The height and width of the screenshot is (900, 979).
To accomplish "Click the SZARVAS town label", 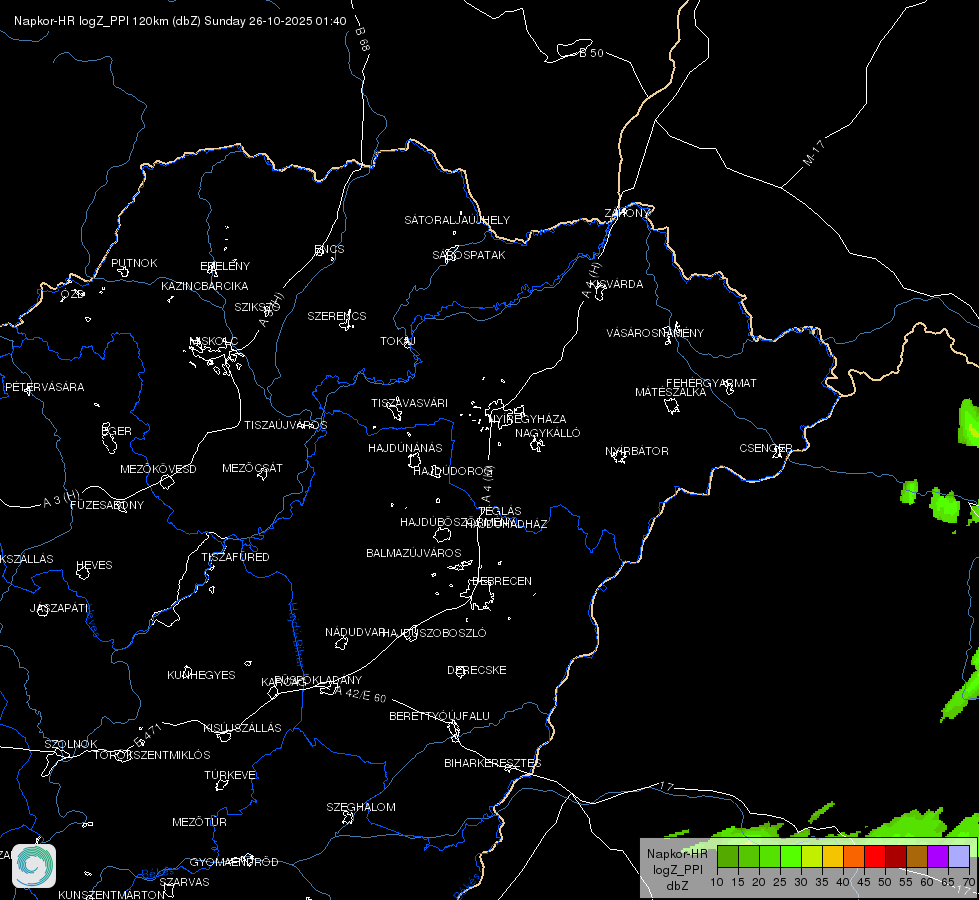I will (184, 882).
